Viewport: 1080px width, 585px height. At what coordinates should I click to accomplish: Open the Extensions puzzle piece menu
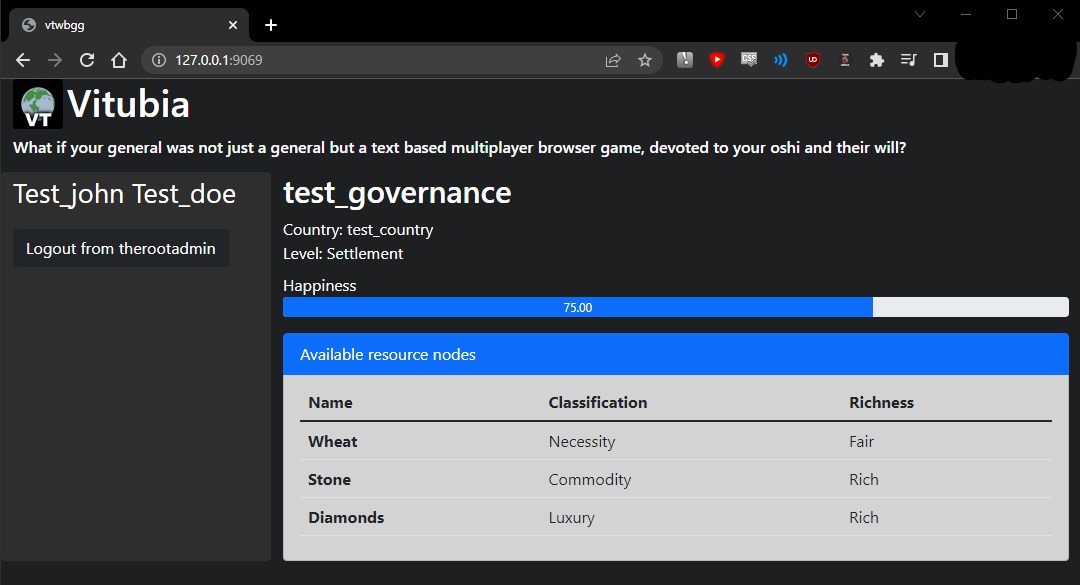[876, 60]
